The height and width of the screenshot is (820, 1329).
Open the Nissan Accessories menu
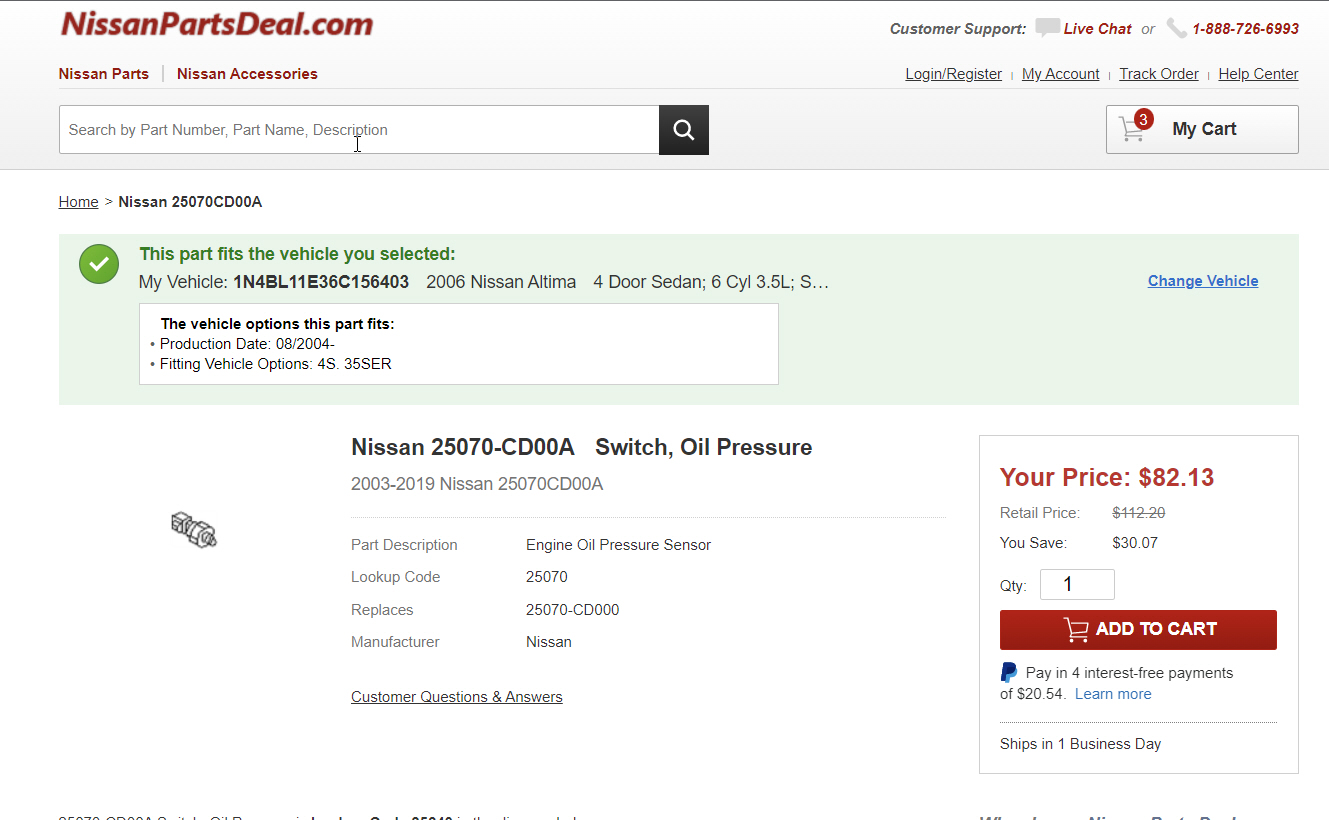(247, 74)
